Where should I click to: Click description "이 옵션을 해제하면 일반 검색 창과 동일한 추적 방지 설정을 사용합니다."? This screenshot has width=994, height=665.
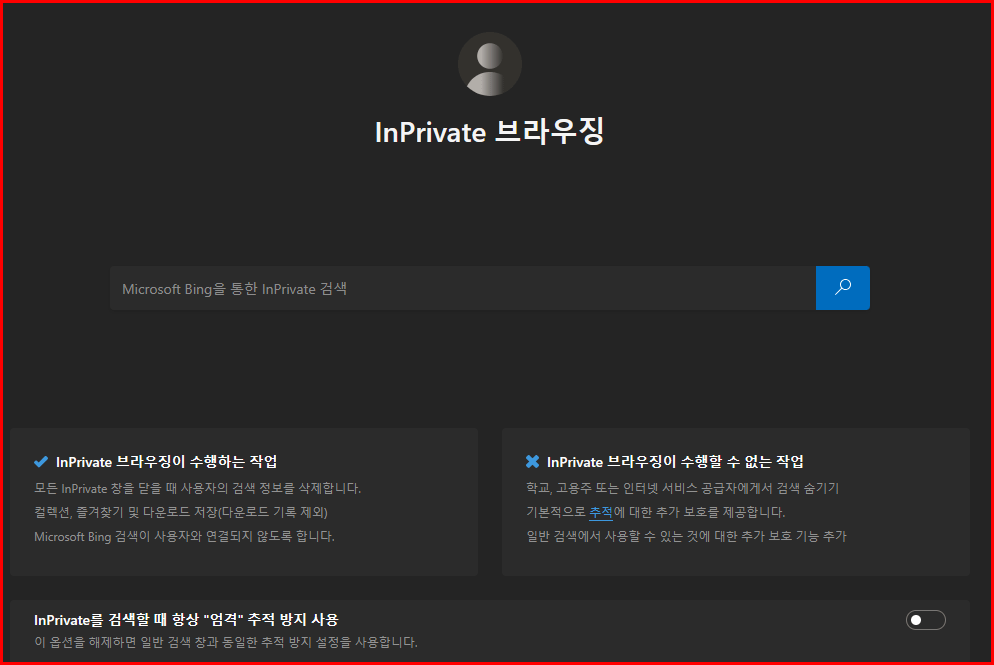(226, 642)
